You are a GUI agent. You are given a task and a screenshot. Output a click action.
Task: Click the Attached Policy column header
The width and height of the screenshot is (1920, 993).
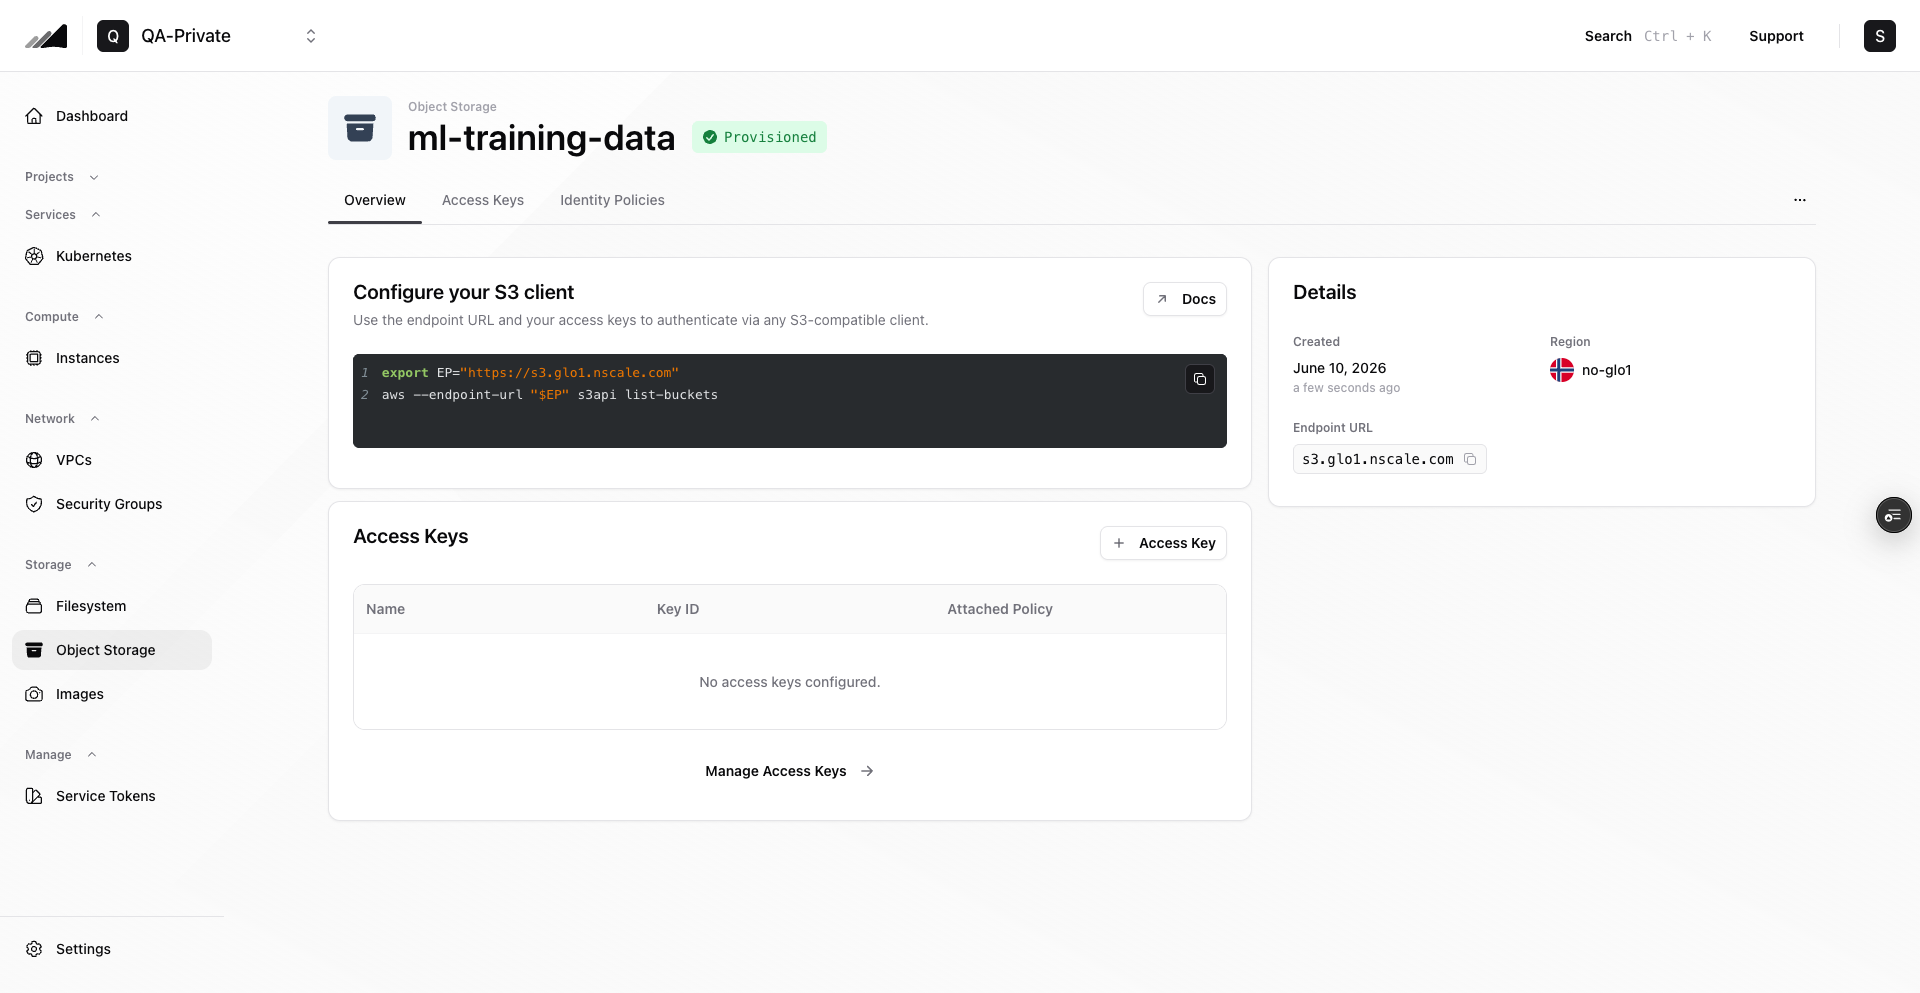pos(1000,609)
